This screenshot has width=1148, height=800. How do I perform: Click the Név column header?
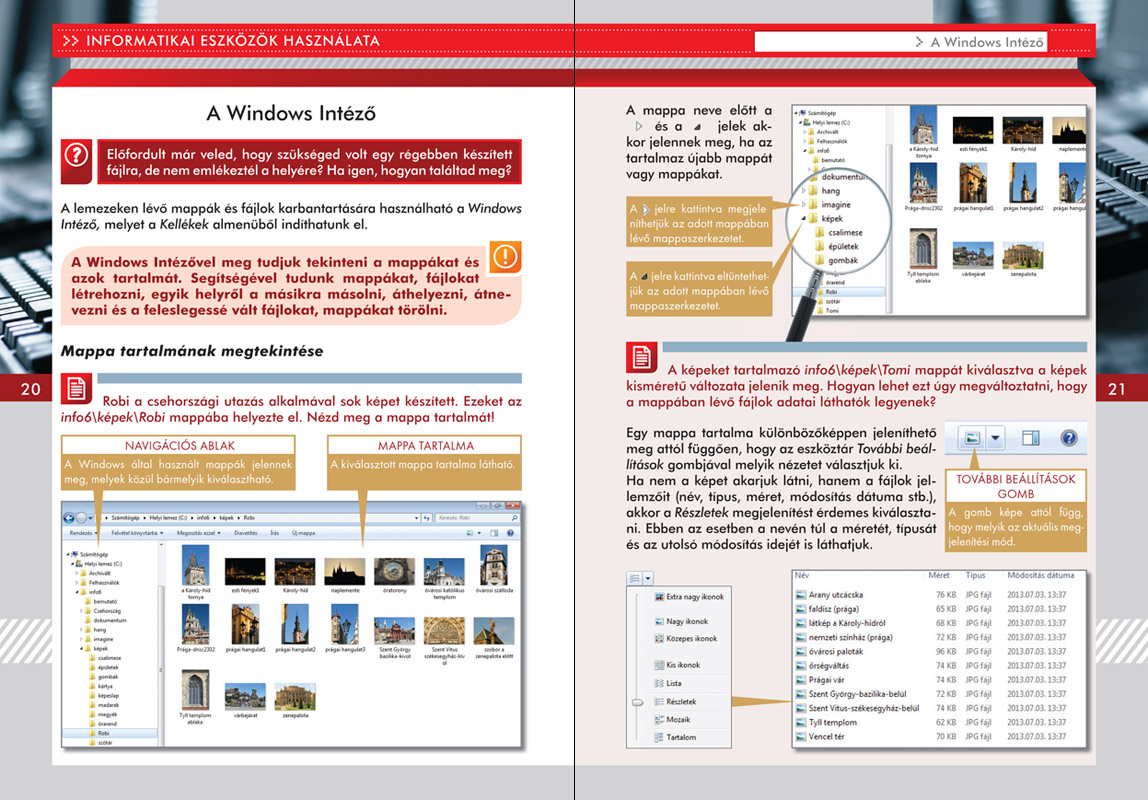802,576
